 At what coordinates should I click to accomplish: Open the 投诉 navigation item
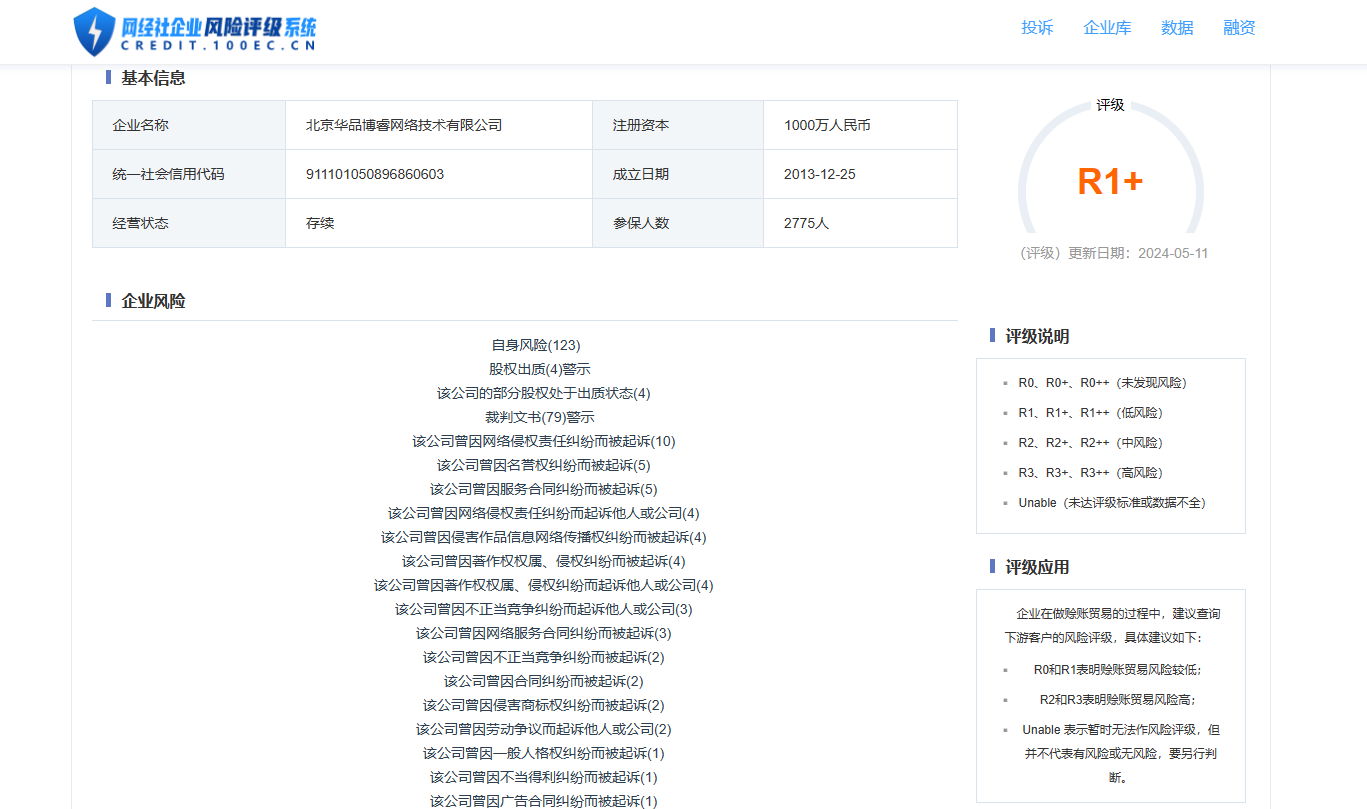[1037, 28]
